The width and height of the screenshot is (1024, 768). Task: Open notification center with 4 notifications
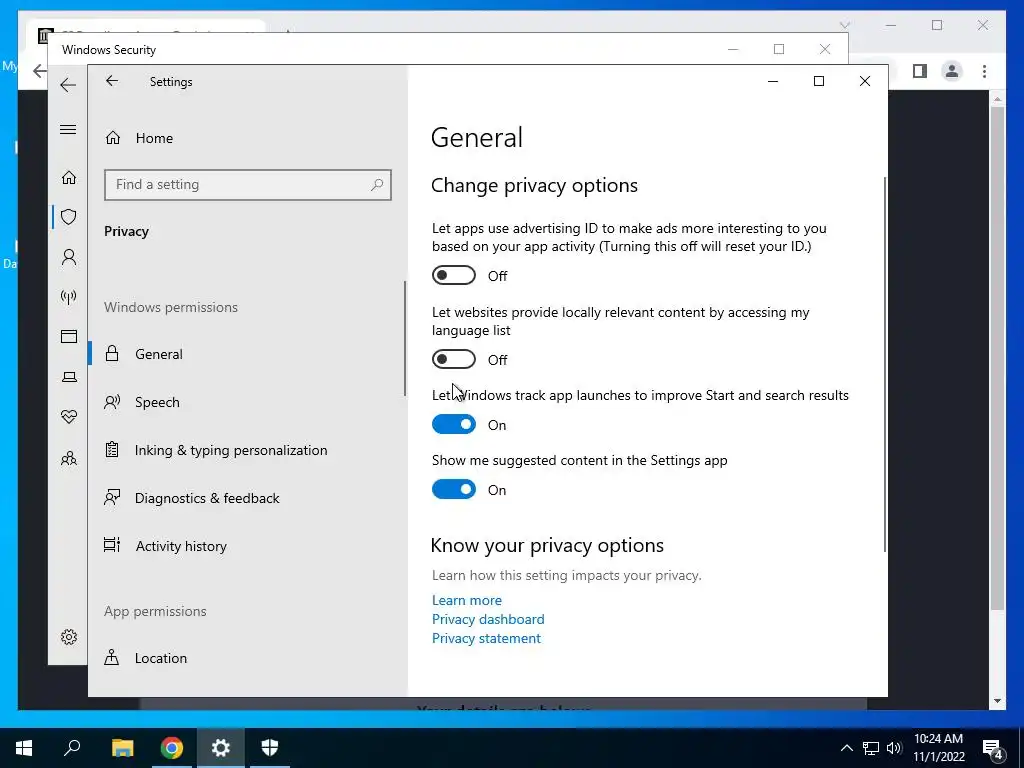993,749
